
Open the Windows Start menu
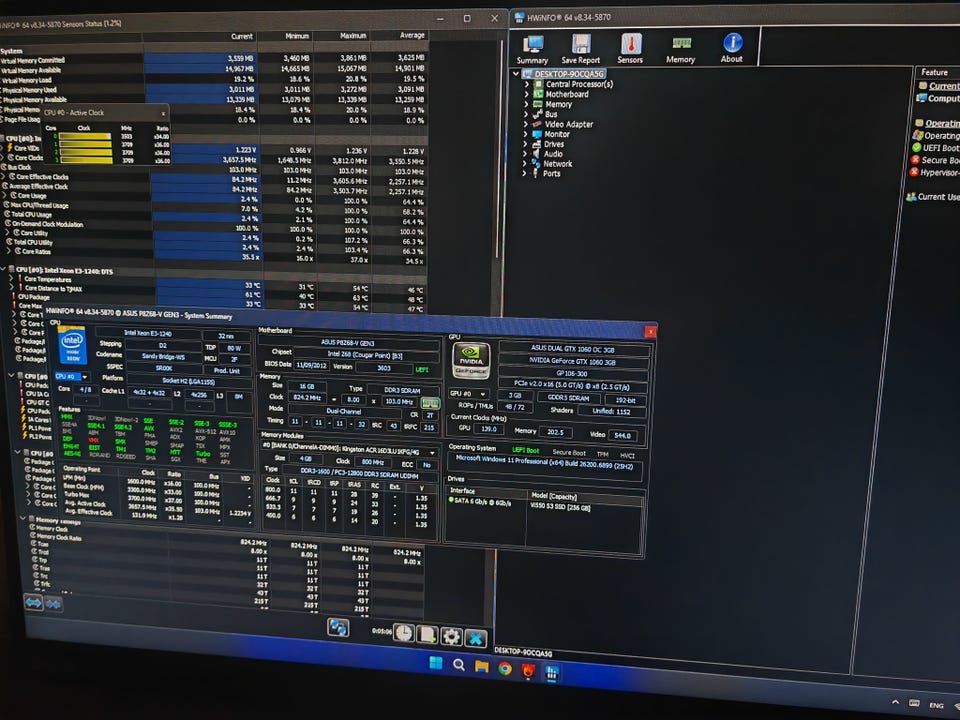(436, 663)
